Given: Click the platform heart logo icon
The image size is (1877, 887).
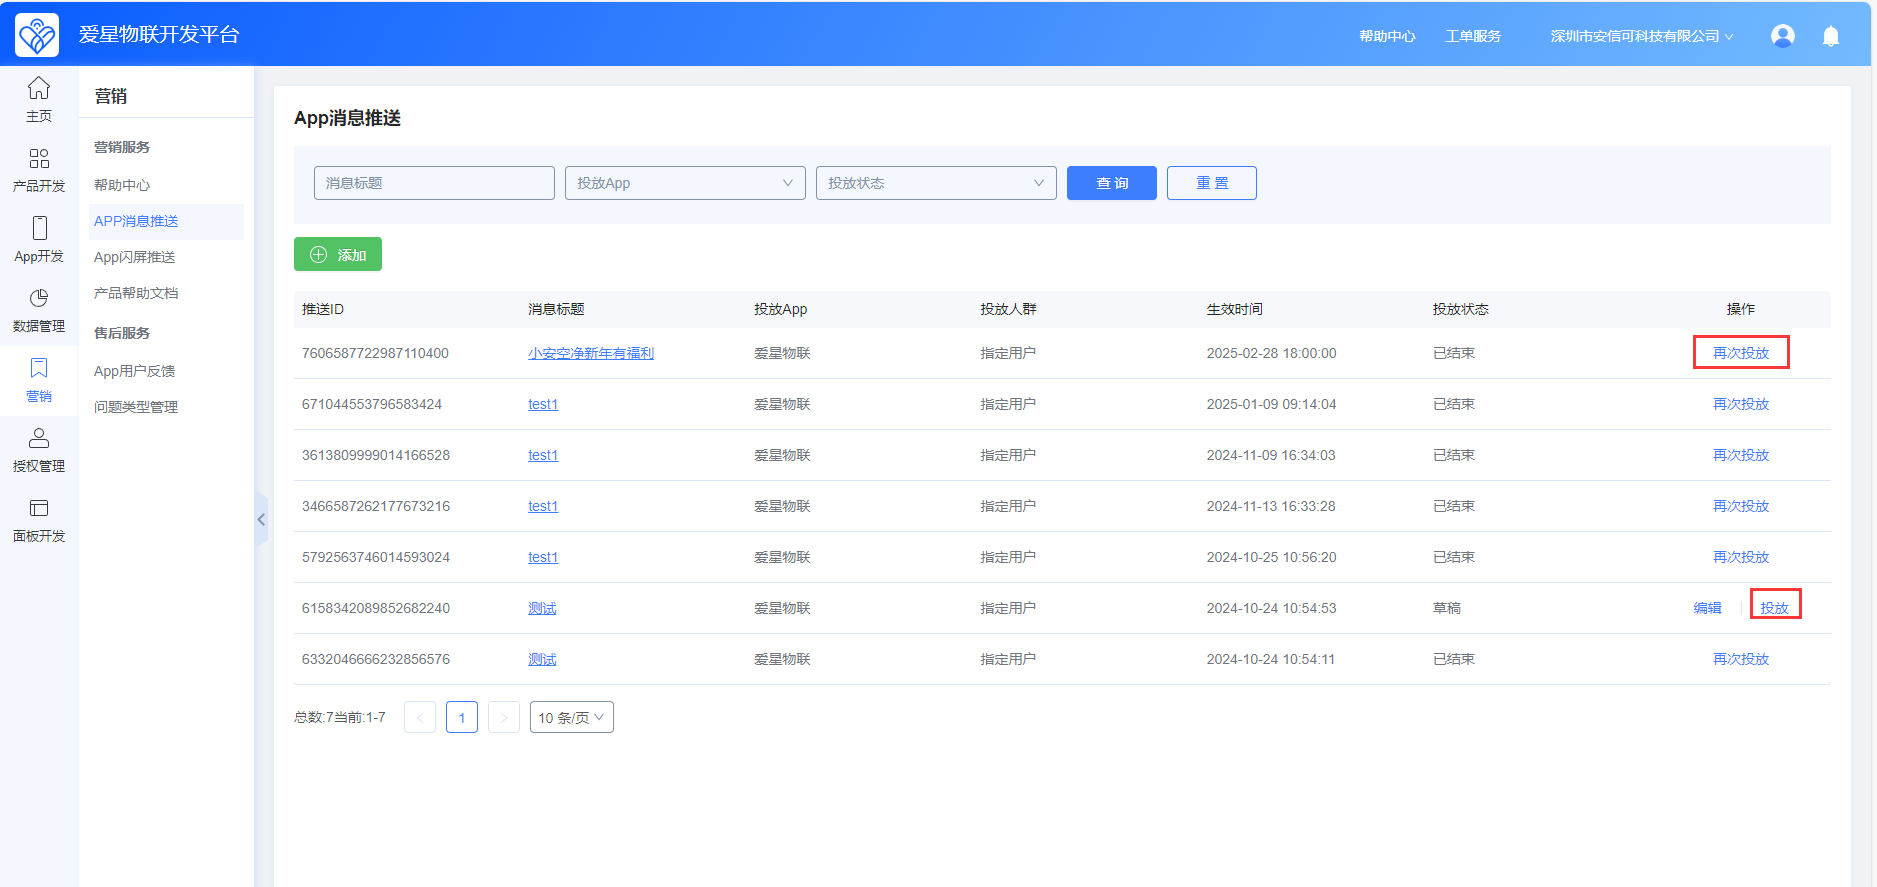Looking at the screenshot, I should coord(37,35).
